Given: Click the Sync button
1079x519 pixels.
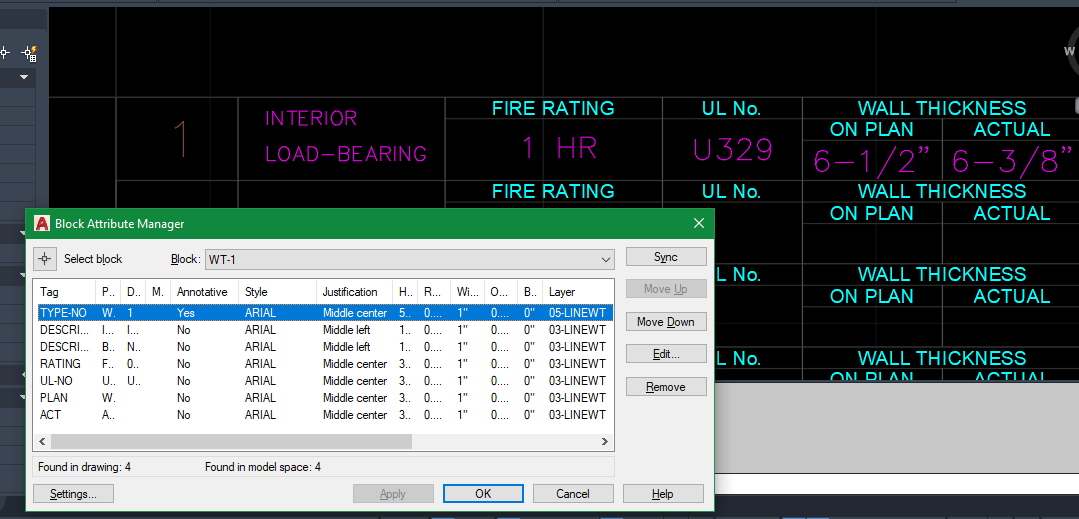Looking at the screenshot, I should pos(666,257).
